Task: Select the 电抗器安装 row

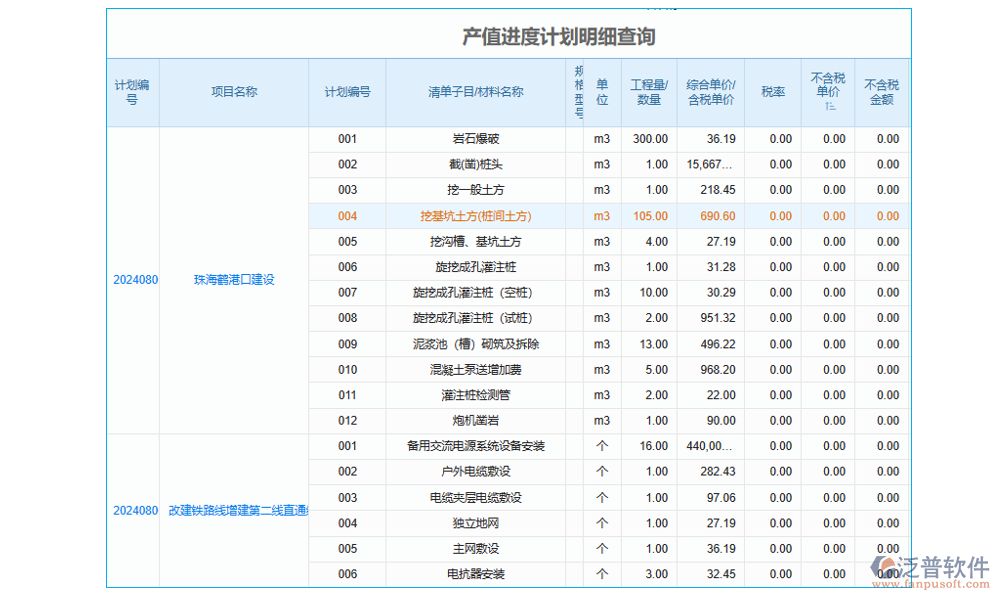Action: (x=475, y=574)
